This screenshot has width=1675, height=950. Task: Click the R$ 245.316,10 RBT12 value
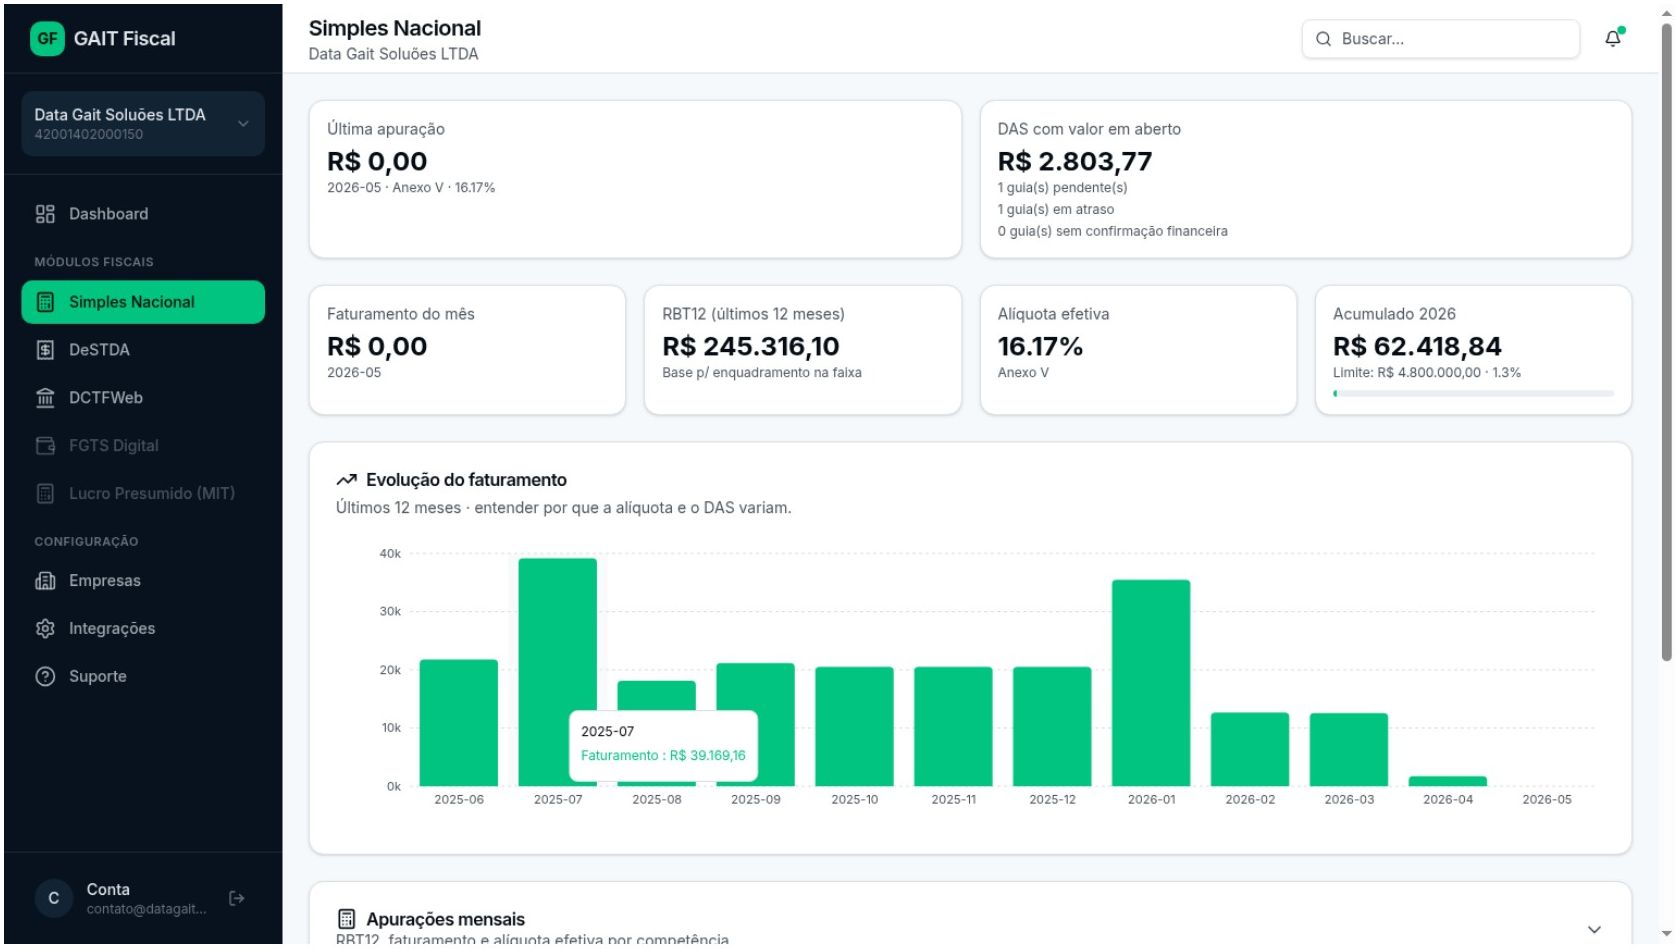[751, 346]
